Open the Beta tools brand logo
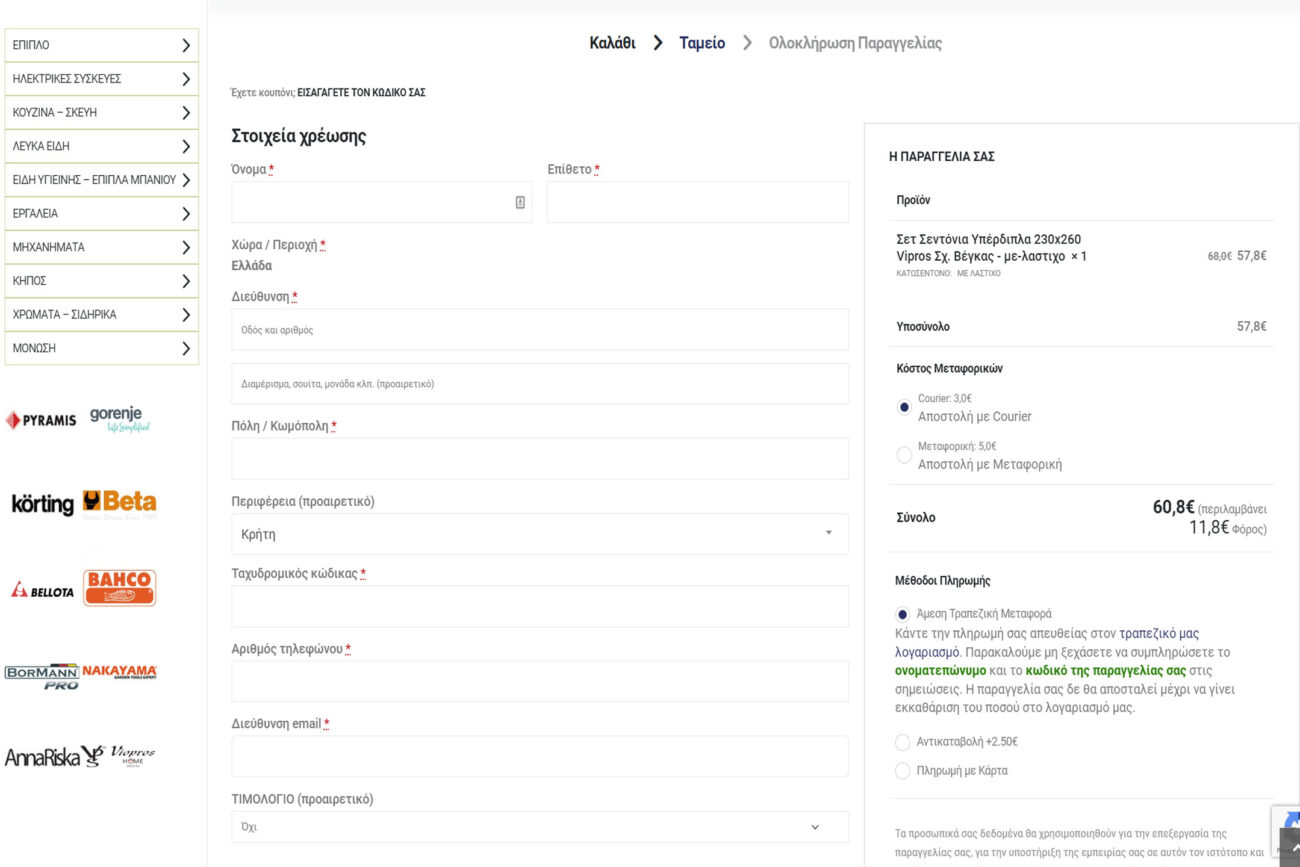This screenshot has height=867, width=1300. pyautogui.click(x=119, y=503)
